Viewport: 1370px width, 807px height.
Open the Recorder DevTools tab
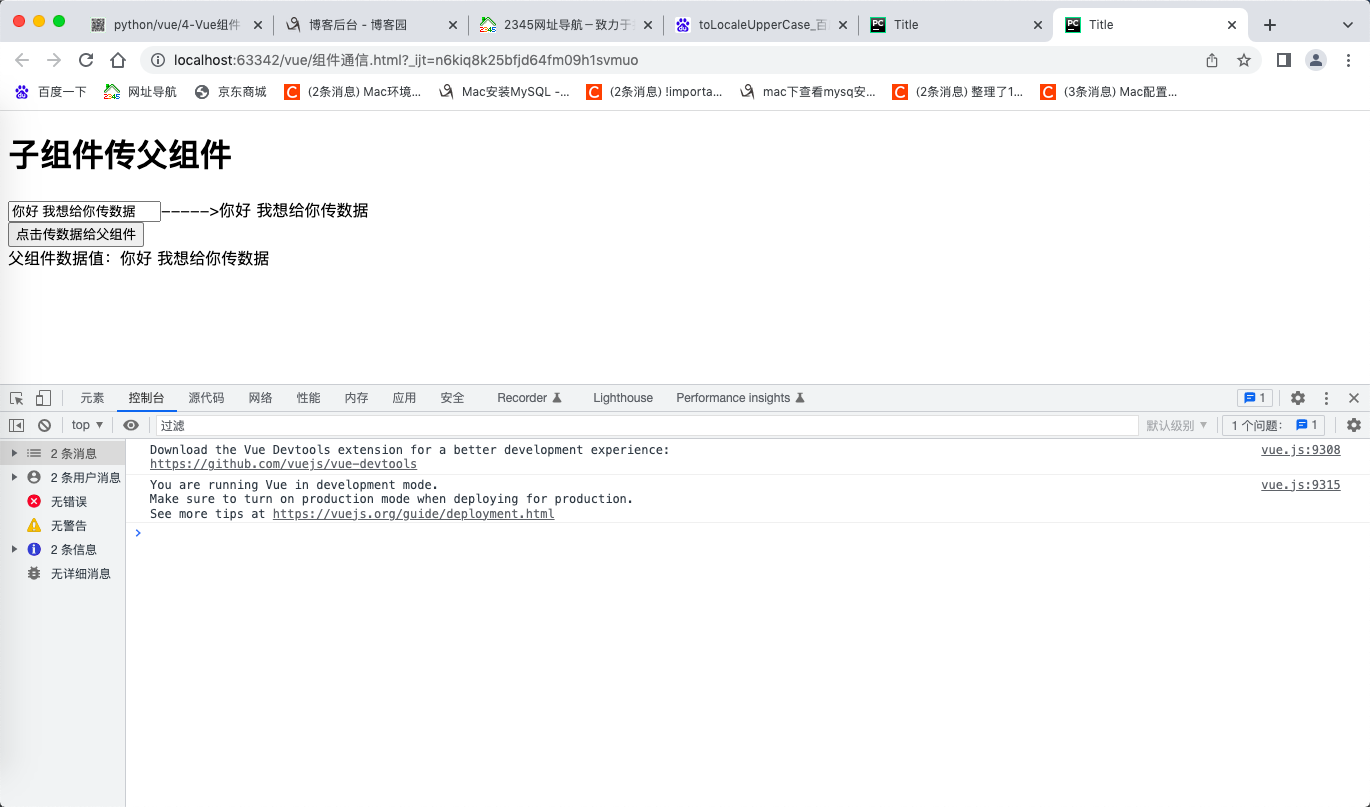coord(530,398)
